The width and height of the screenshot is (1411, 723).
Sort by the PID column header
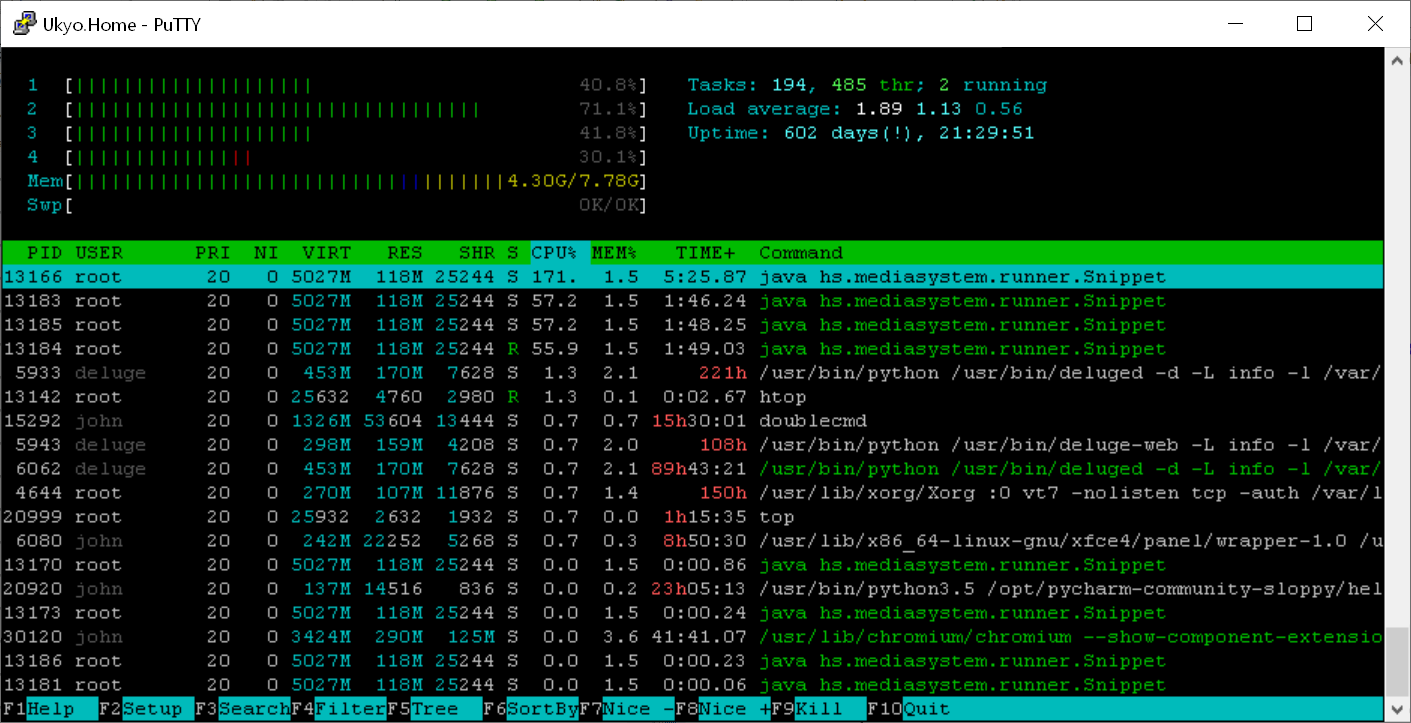[44, 253]
